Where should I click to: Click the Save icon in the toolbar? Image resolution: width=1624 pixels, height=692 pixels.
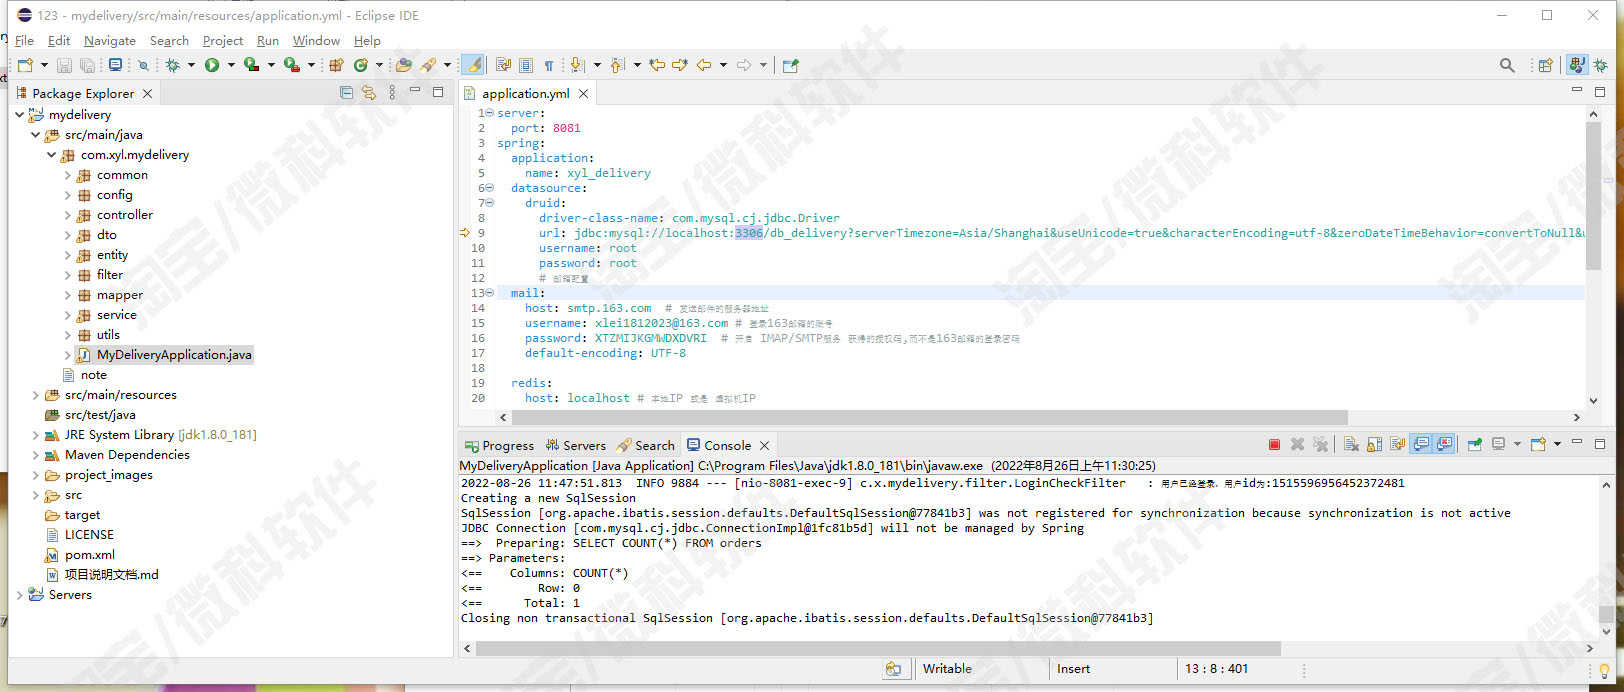click(x=64, y=65)
